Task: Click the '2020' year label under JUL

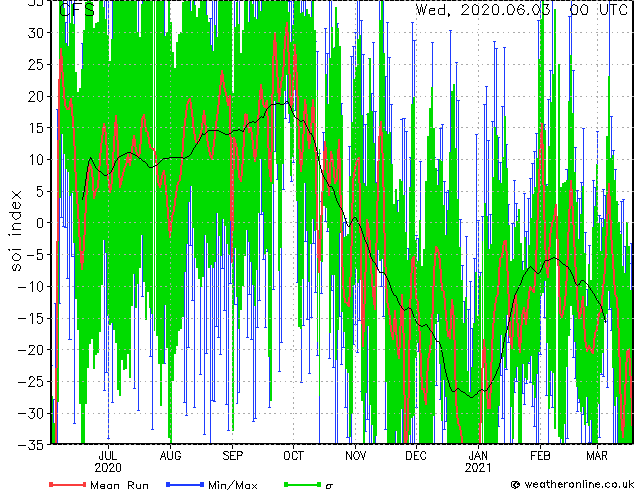Action: (x=108, y=468)
